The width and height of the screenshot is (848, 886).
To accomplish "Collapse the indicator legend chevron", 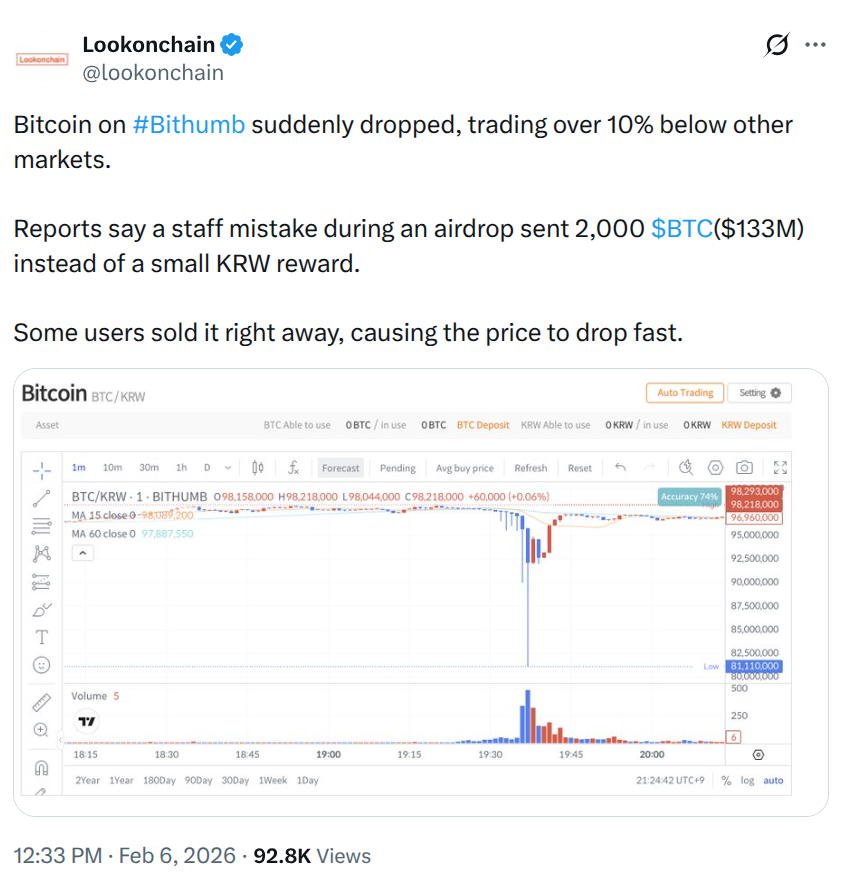I will 82,554.
